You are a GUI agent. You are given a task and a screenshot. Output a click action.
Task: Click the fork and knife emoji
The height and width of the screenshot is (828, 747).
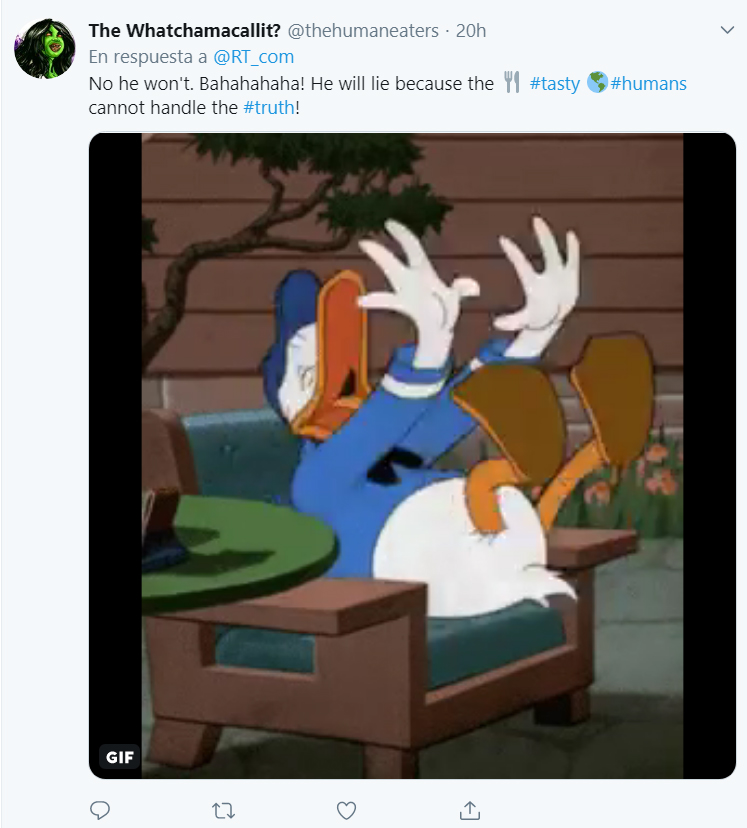click(x=512, y=82)
